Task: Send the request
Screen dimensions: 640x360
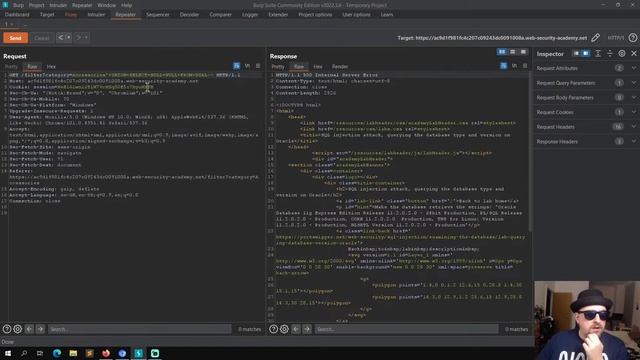Action: click(16, 38)
